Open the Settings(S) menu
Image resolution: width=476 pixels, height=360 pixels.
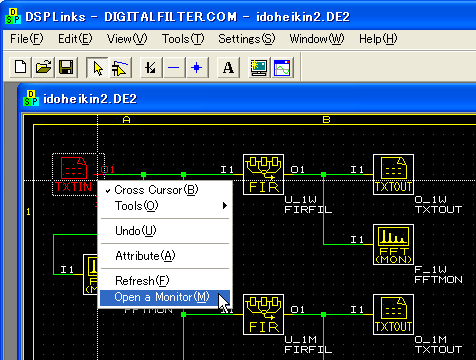tap(247, 39)
